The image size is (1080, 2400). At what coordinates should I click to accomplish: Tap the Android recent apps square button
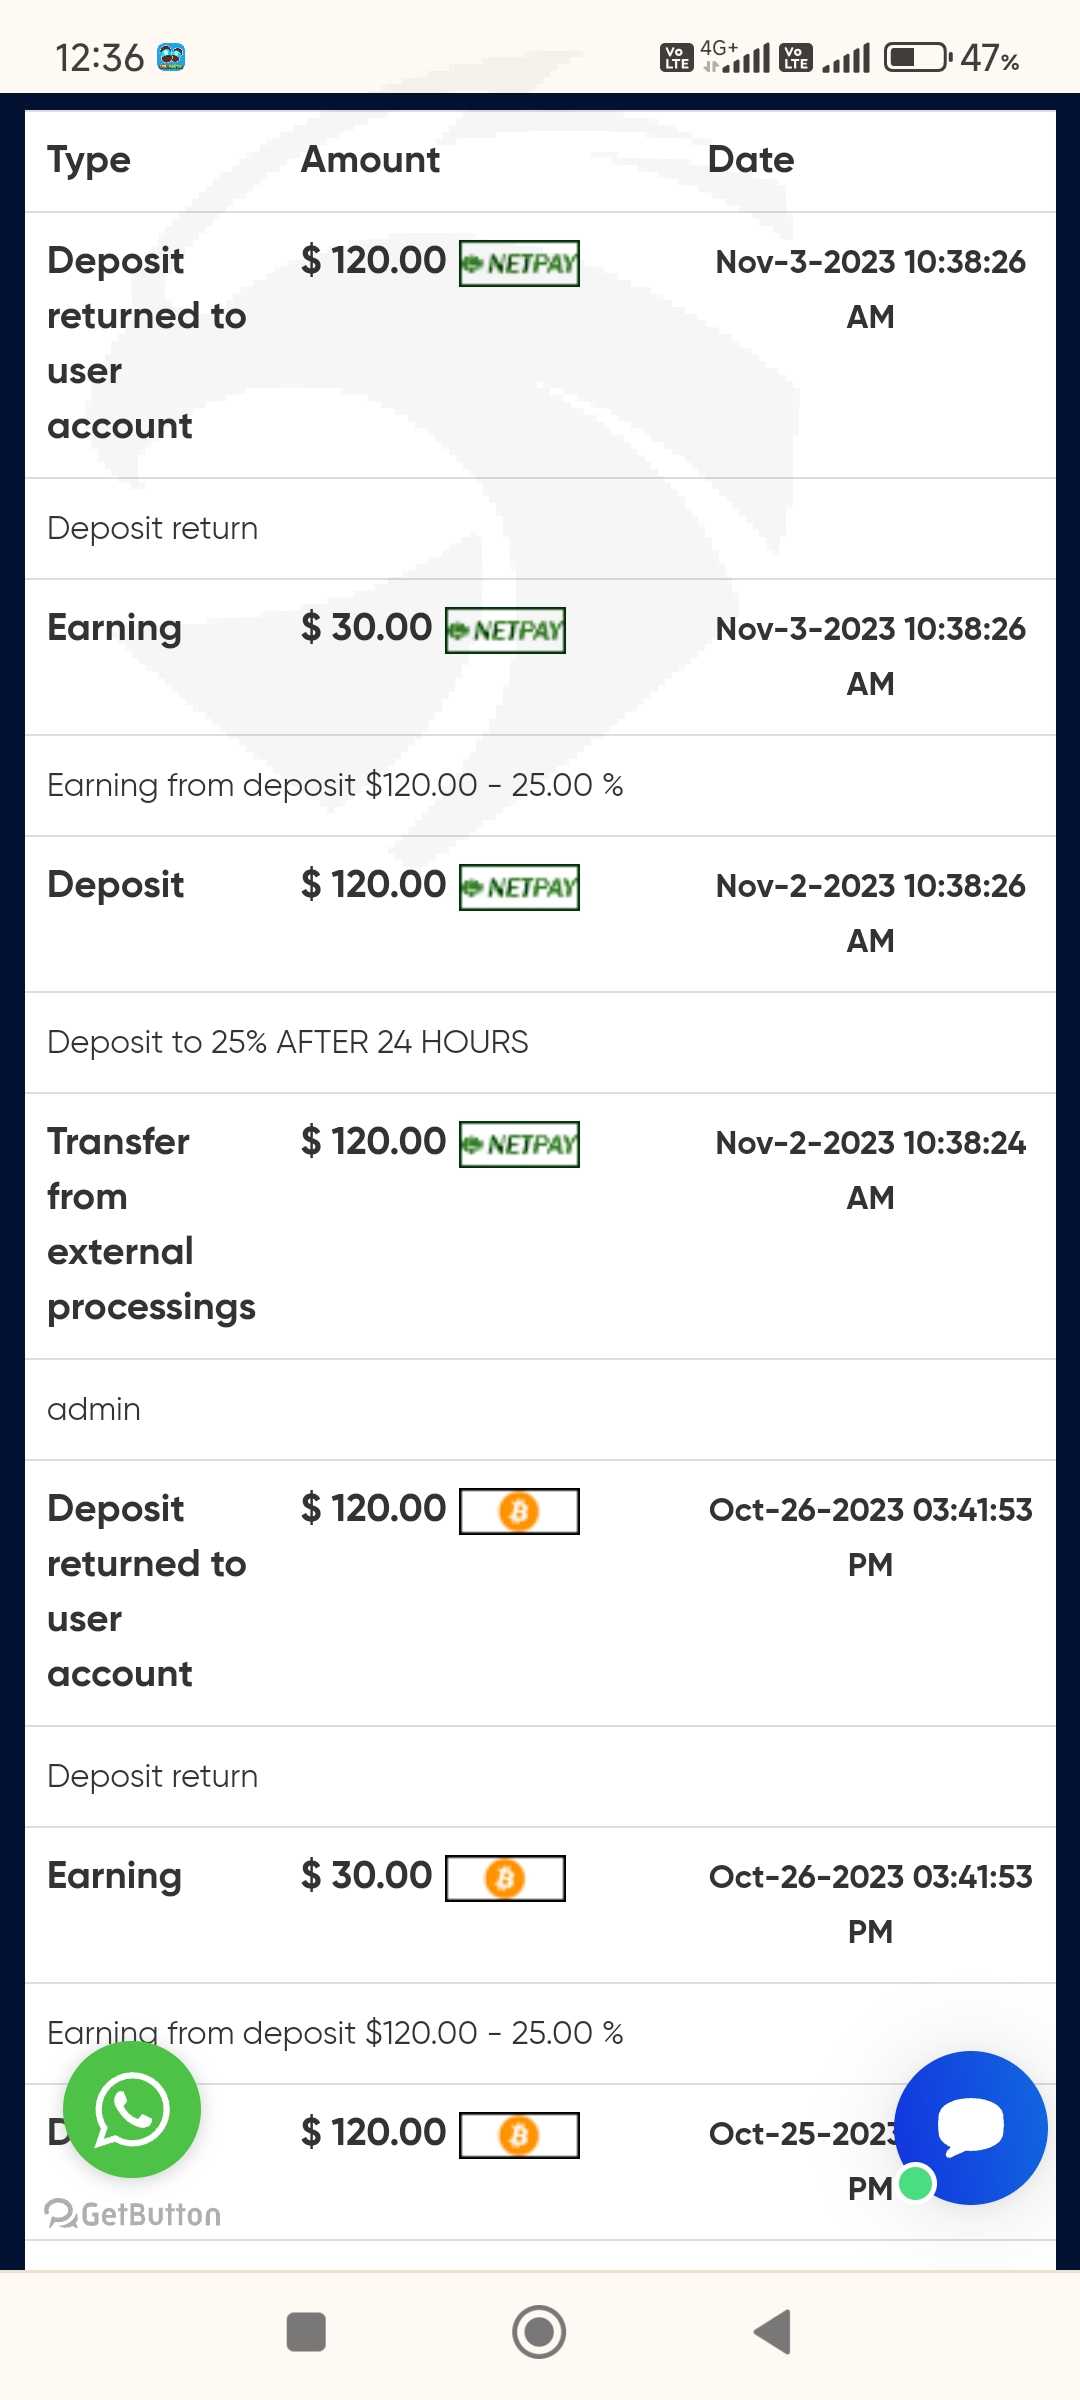pos(306,2332)
